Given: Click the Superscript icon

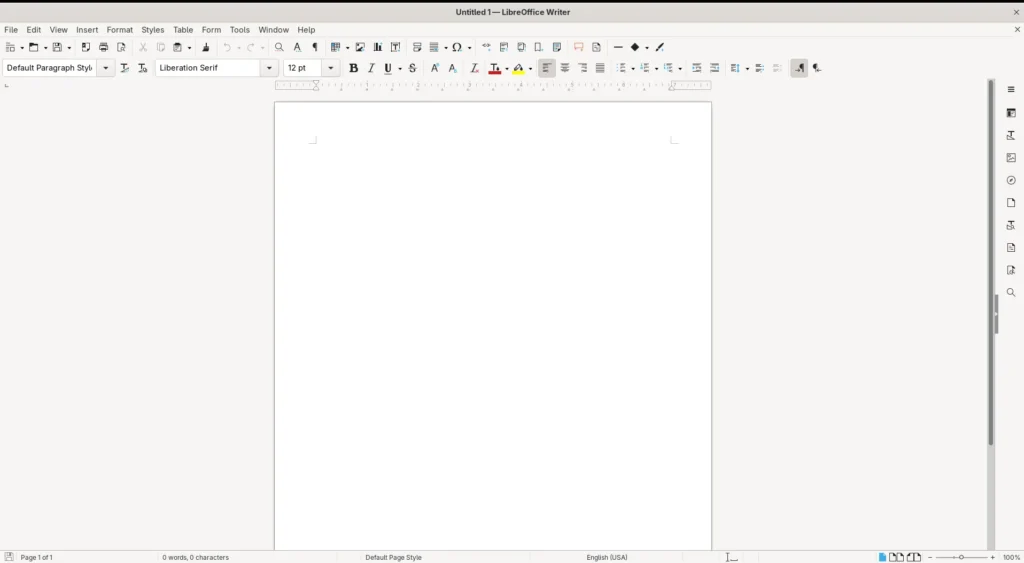Looking at the screenshot, I should [434, 68].
